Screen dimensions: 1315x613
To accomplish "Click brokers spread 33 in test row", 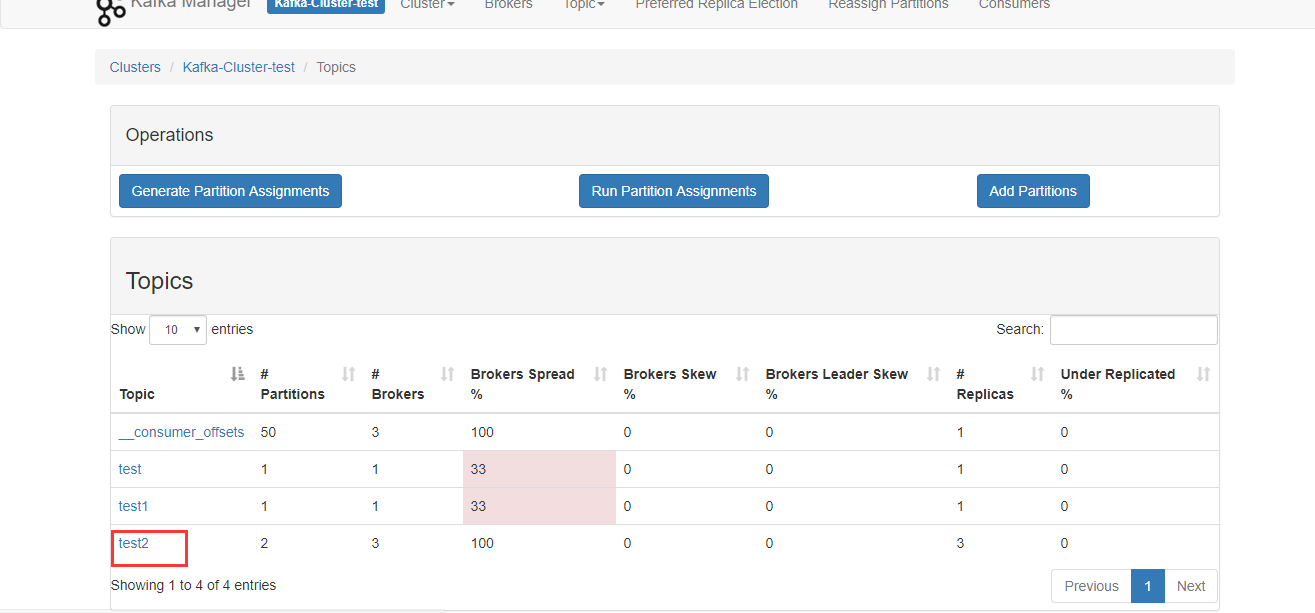I will pyautogui.click(x=478, y=469).
